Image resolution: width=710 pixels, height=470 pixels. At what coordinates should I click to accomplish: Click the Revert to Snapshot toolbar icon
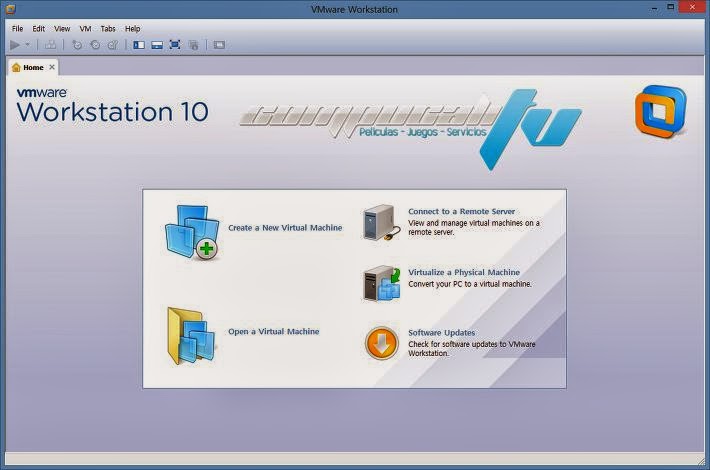95,45
